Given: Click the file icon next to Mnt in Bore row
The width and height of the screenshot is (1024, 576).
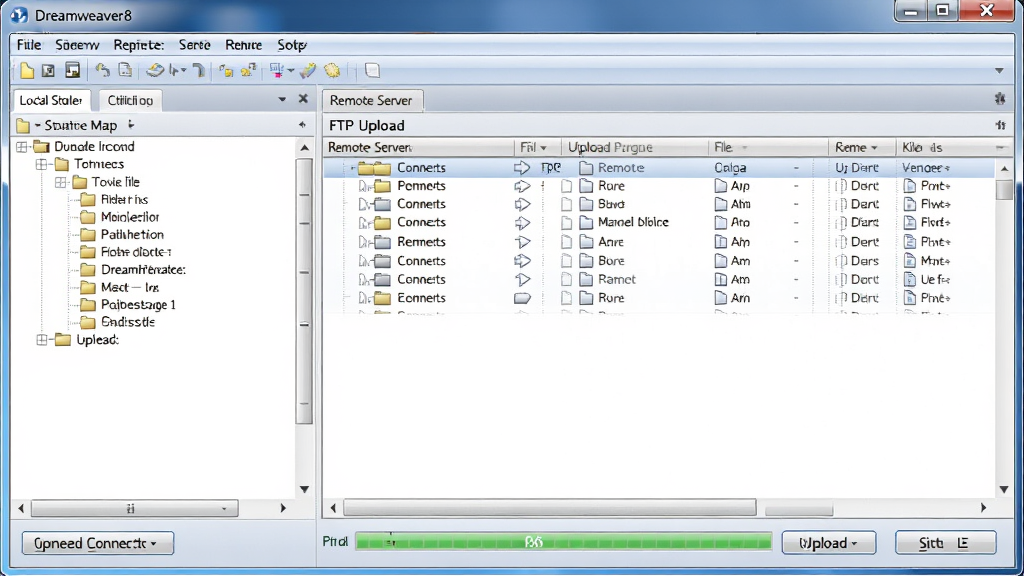Looking at the screenshot, I should 910,261.
